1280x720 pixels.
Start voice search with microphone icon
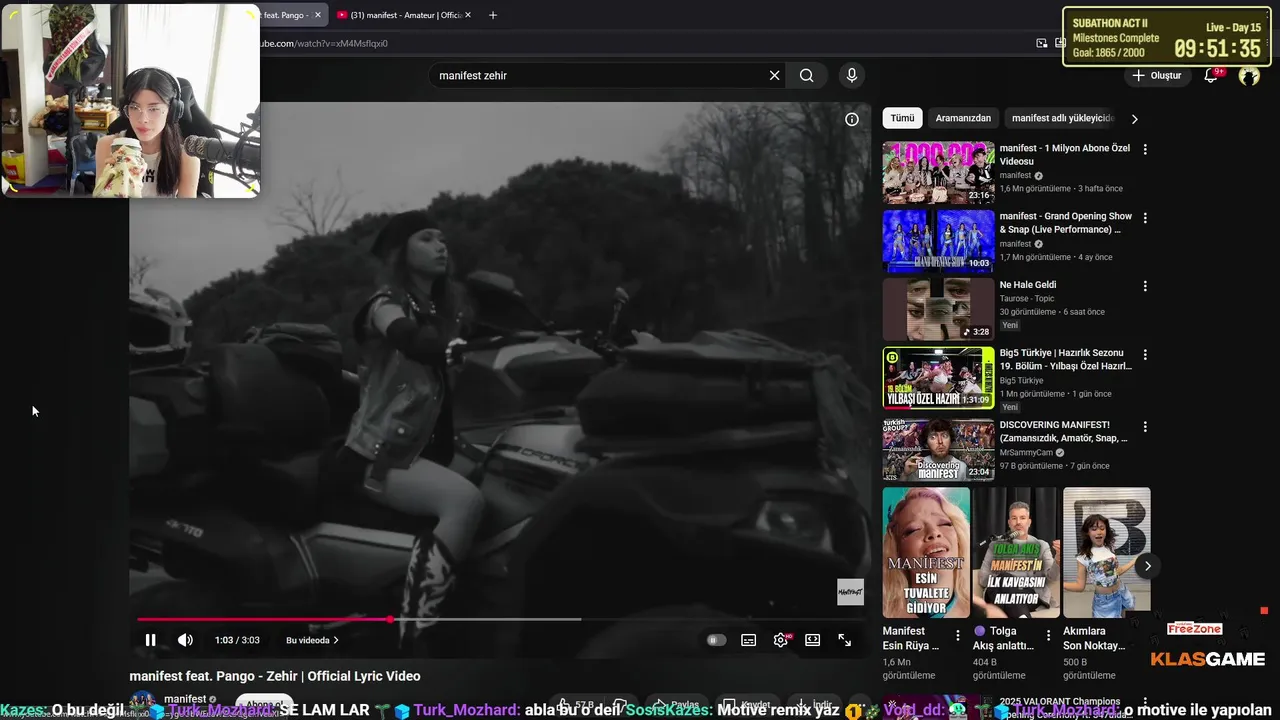click(x=852, y=75)
